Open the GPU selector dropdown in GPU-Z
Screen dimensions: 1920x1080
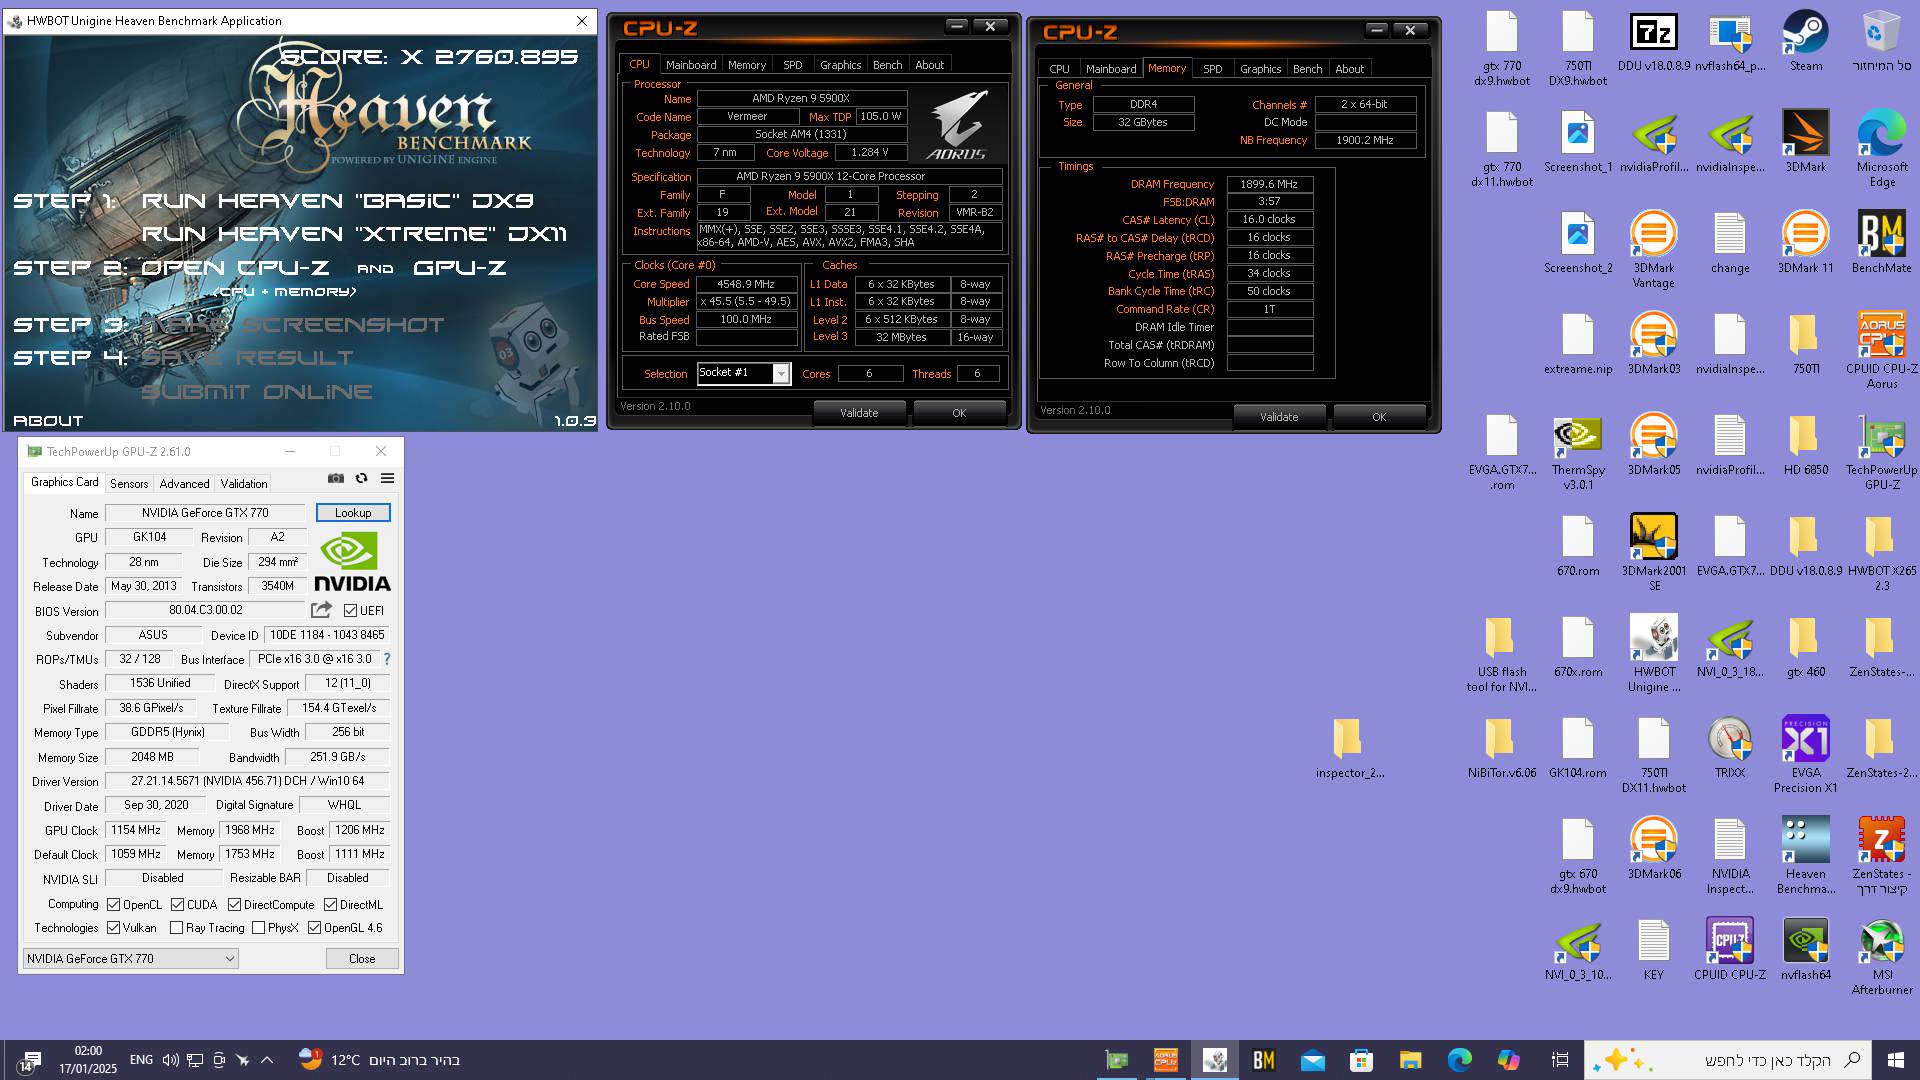(x=131, y=959)
